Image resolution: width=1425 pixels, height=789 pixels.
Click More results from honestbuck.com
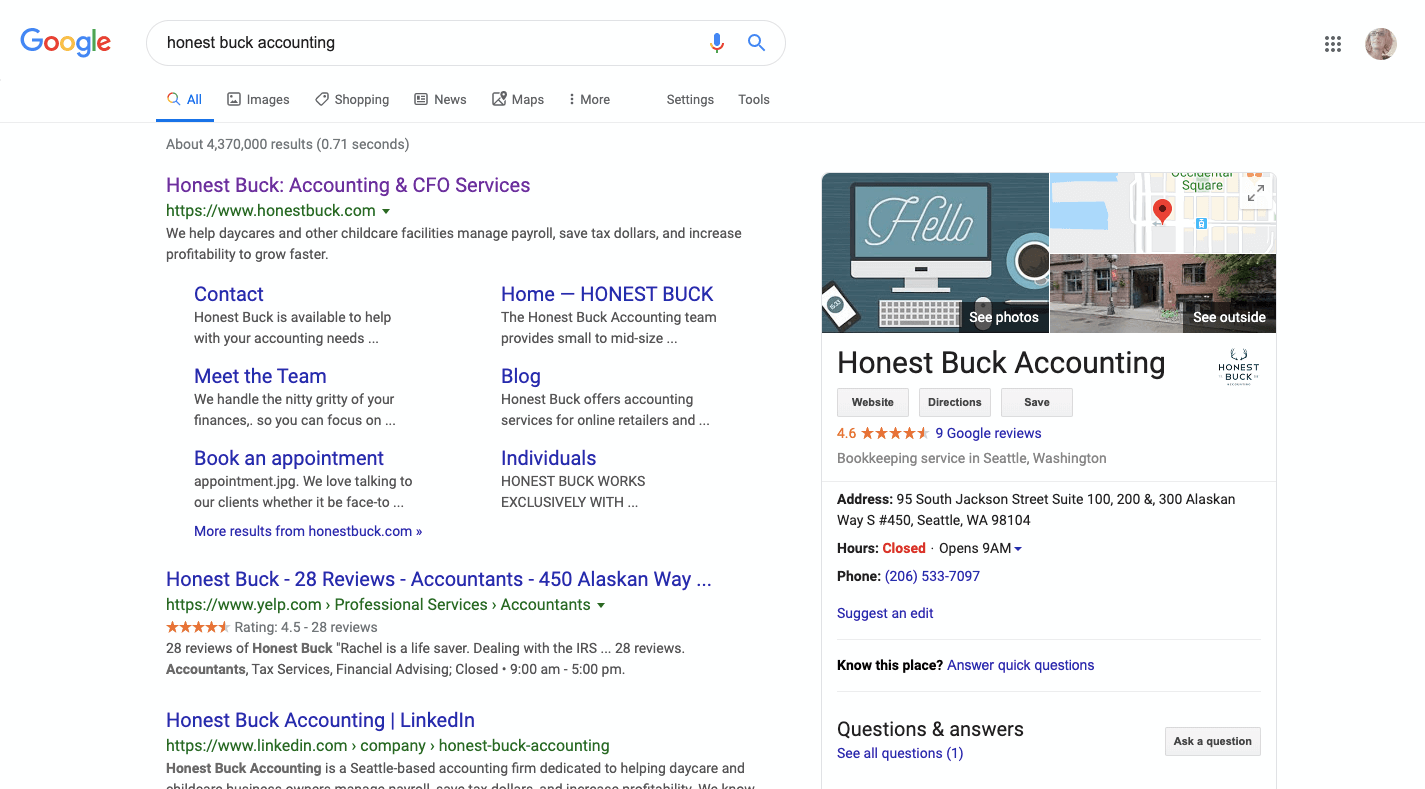(x=308, y=531)
